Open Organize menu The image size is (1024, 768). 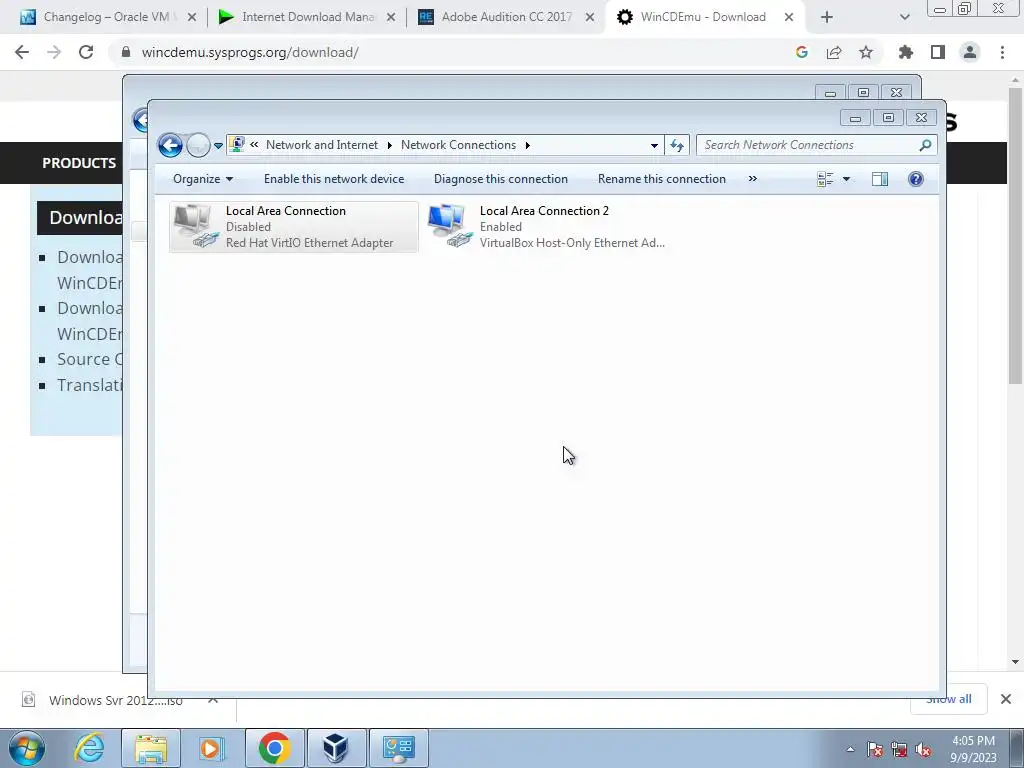pyautogui.click(x=203, y=179)
